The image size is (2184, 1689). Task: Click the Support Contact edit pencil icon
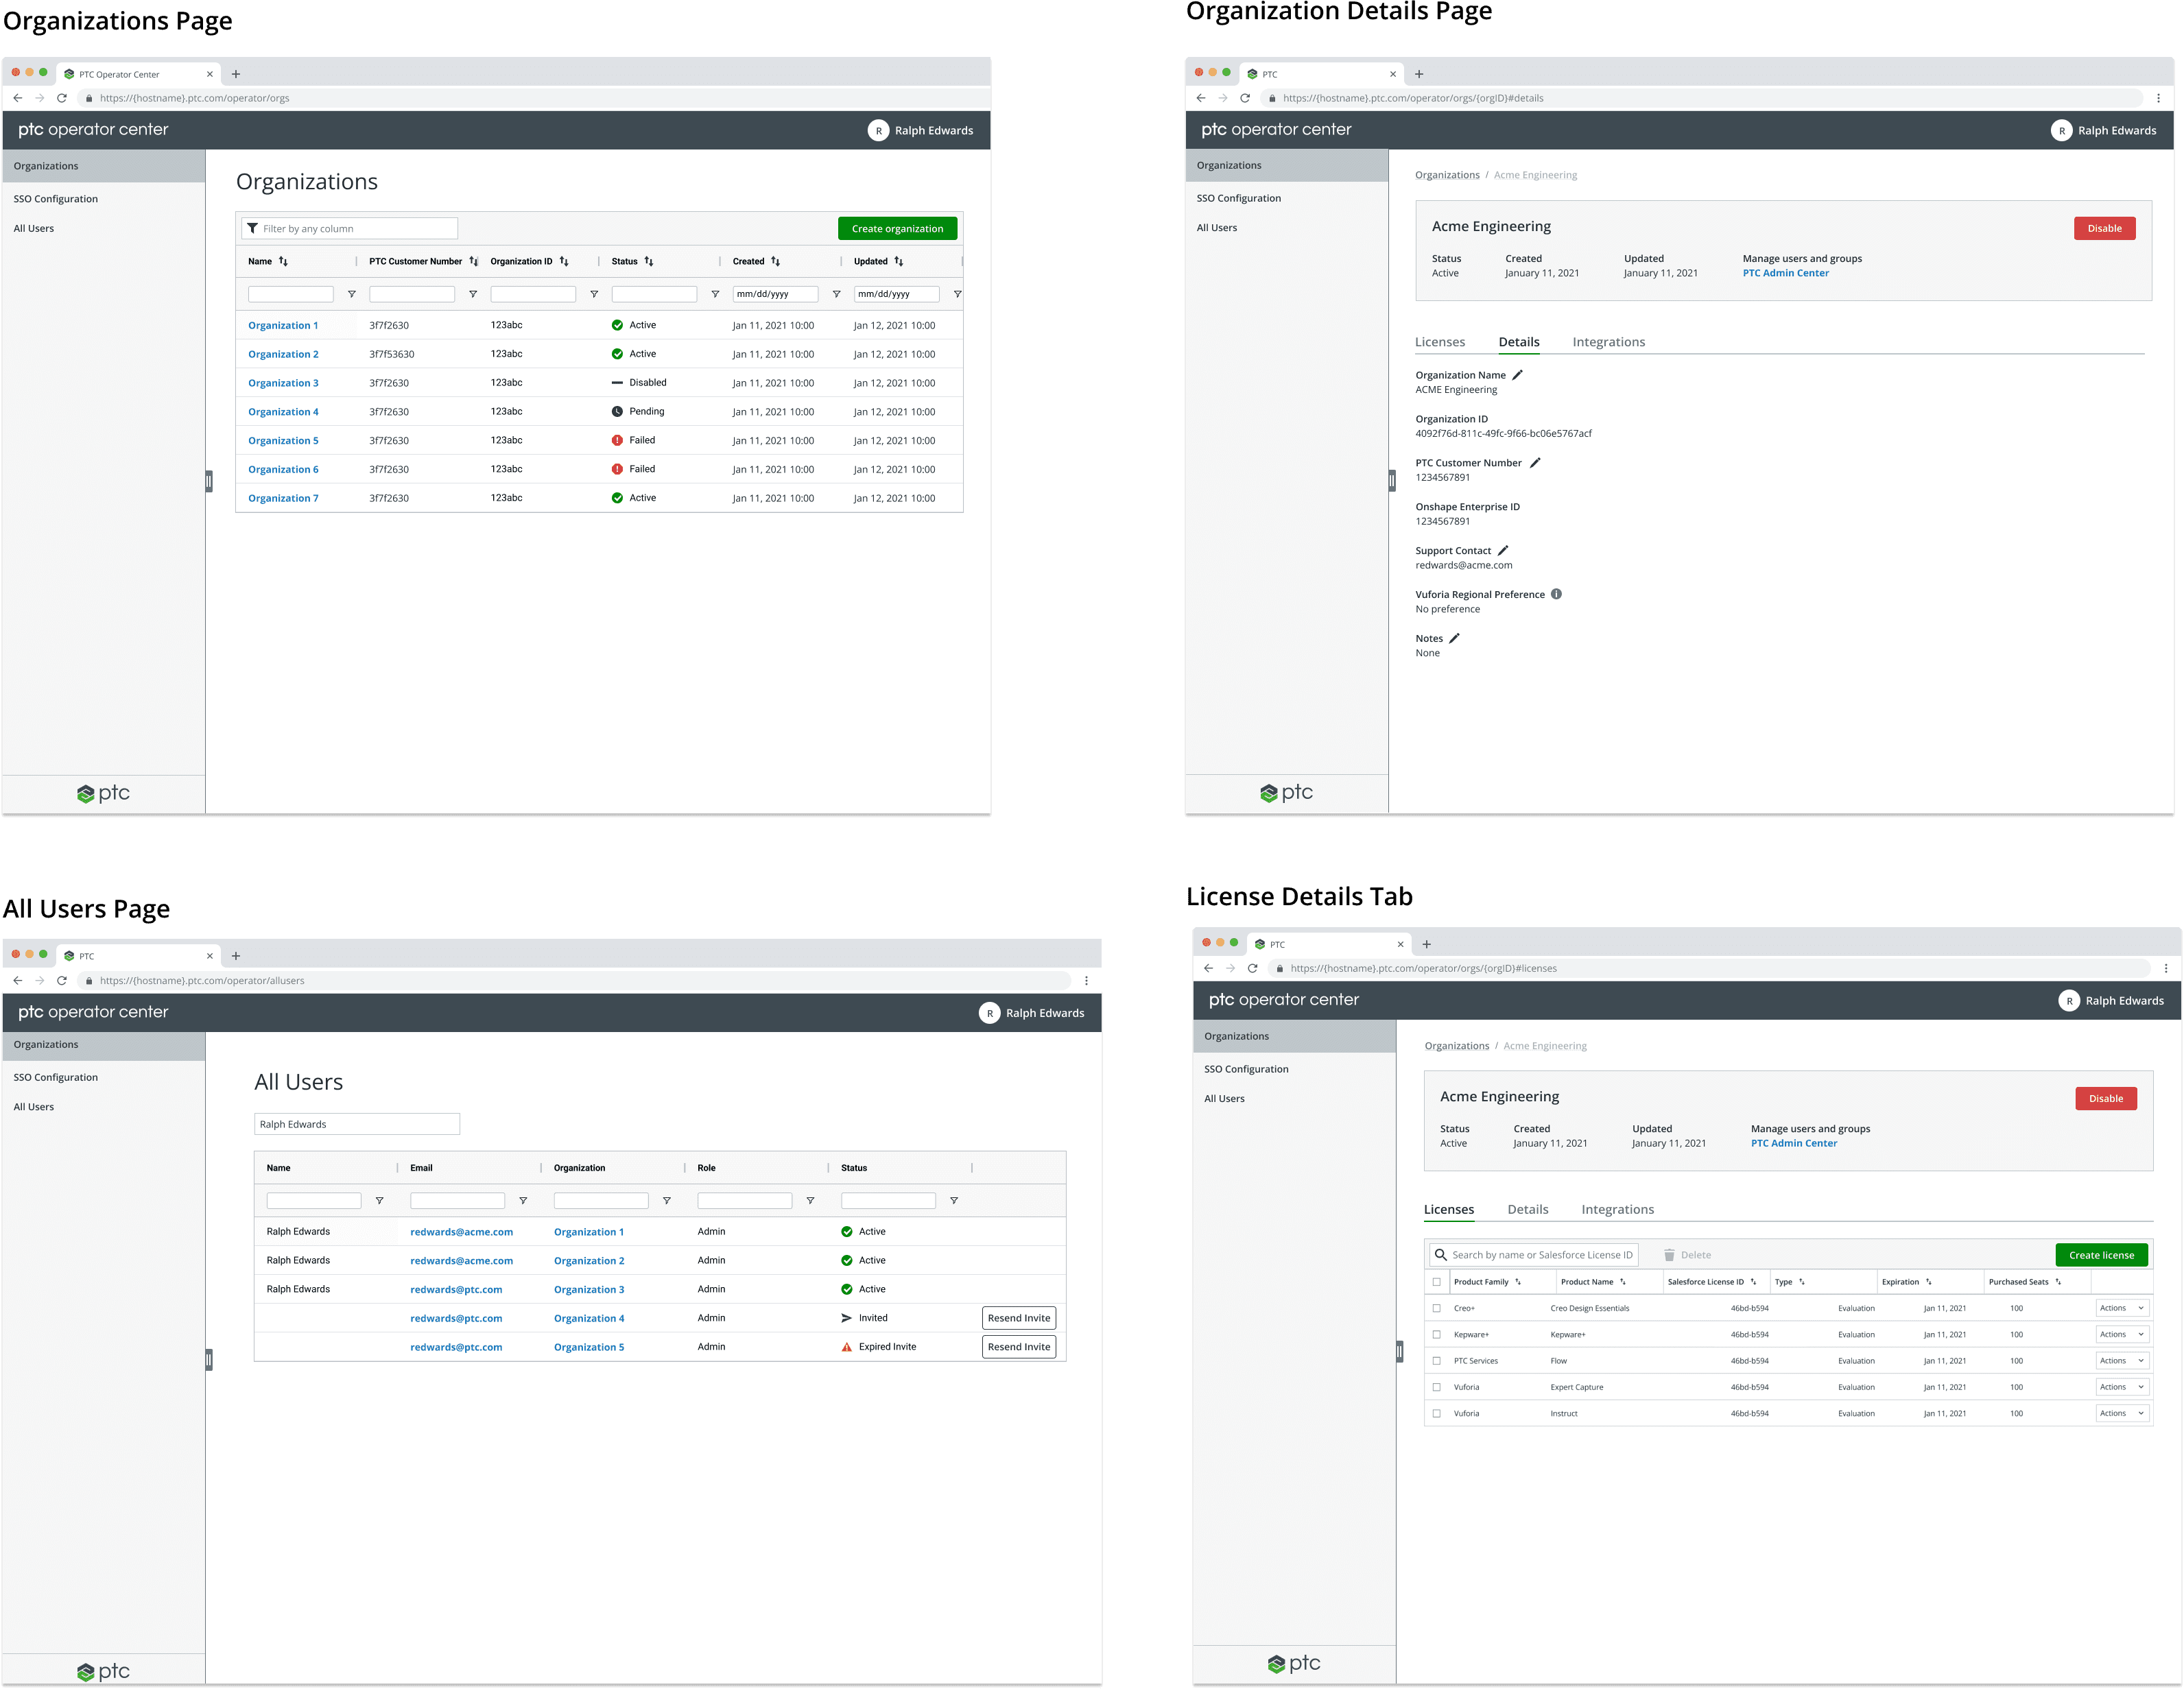tap(1503, 551)
